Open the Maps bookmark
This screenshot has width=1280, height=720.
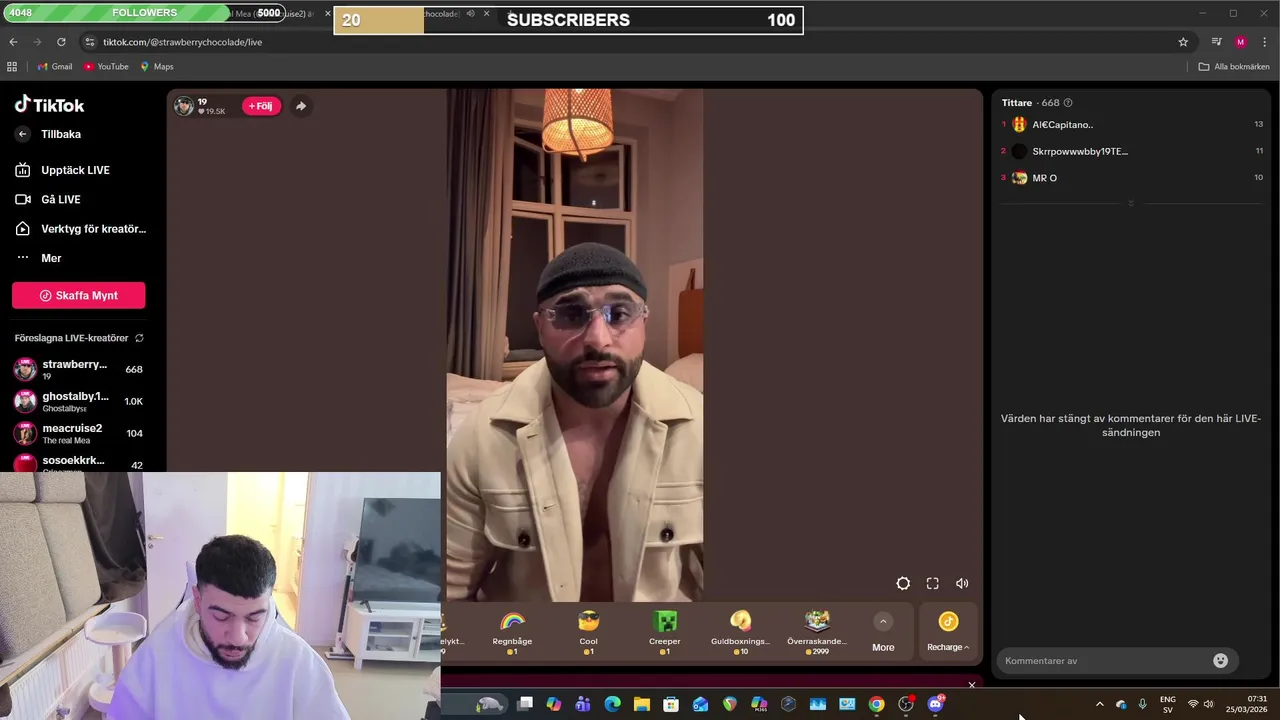point(157,67)
